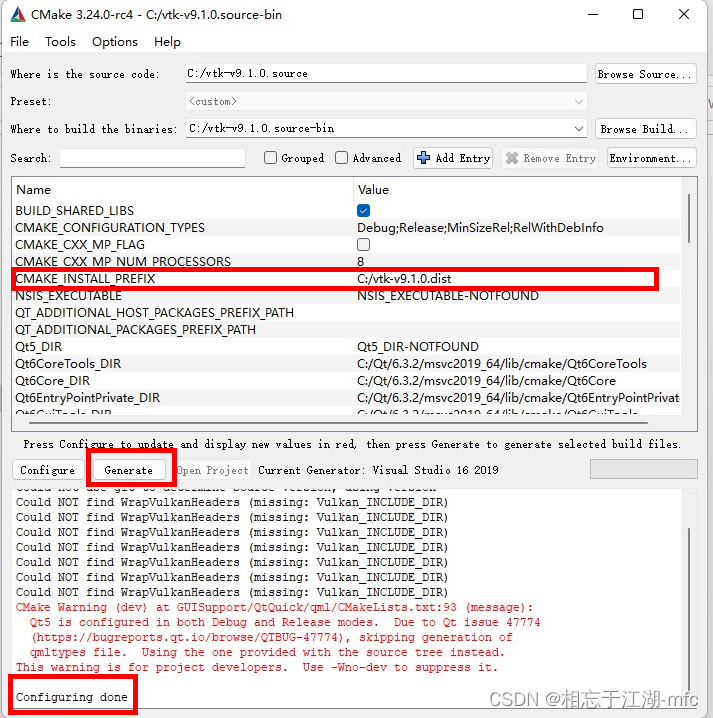Click the plus icon on Add Entry
Viewport: 713px width, 718px height.
click(x=424, y=158)
